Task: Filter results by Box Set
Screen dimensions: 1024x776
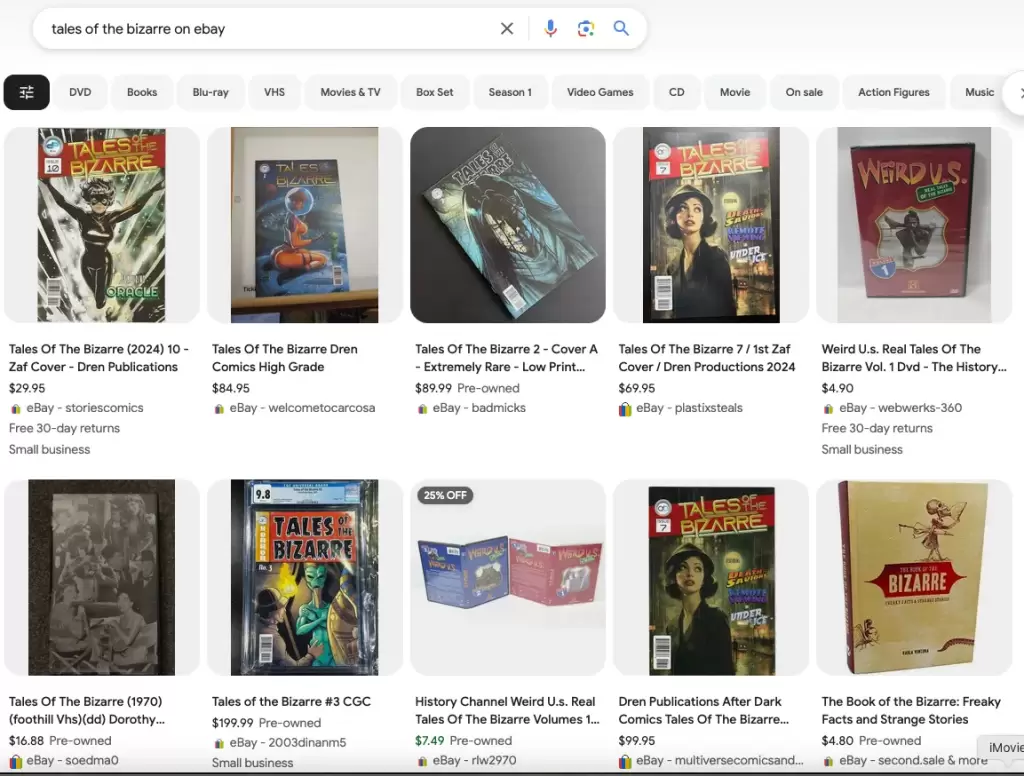Action: click(x=434, y=92)
